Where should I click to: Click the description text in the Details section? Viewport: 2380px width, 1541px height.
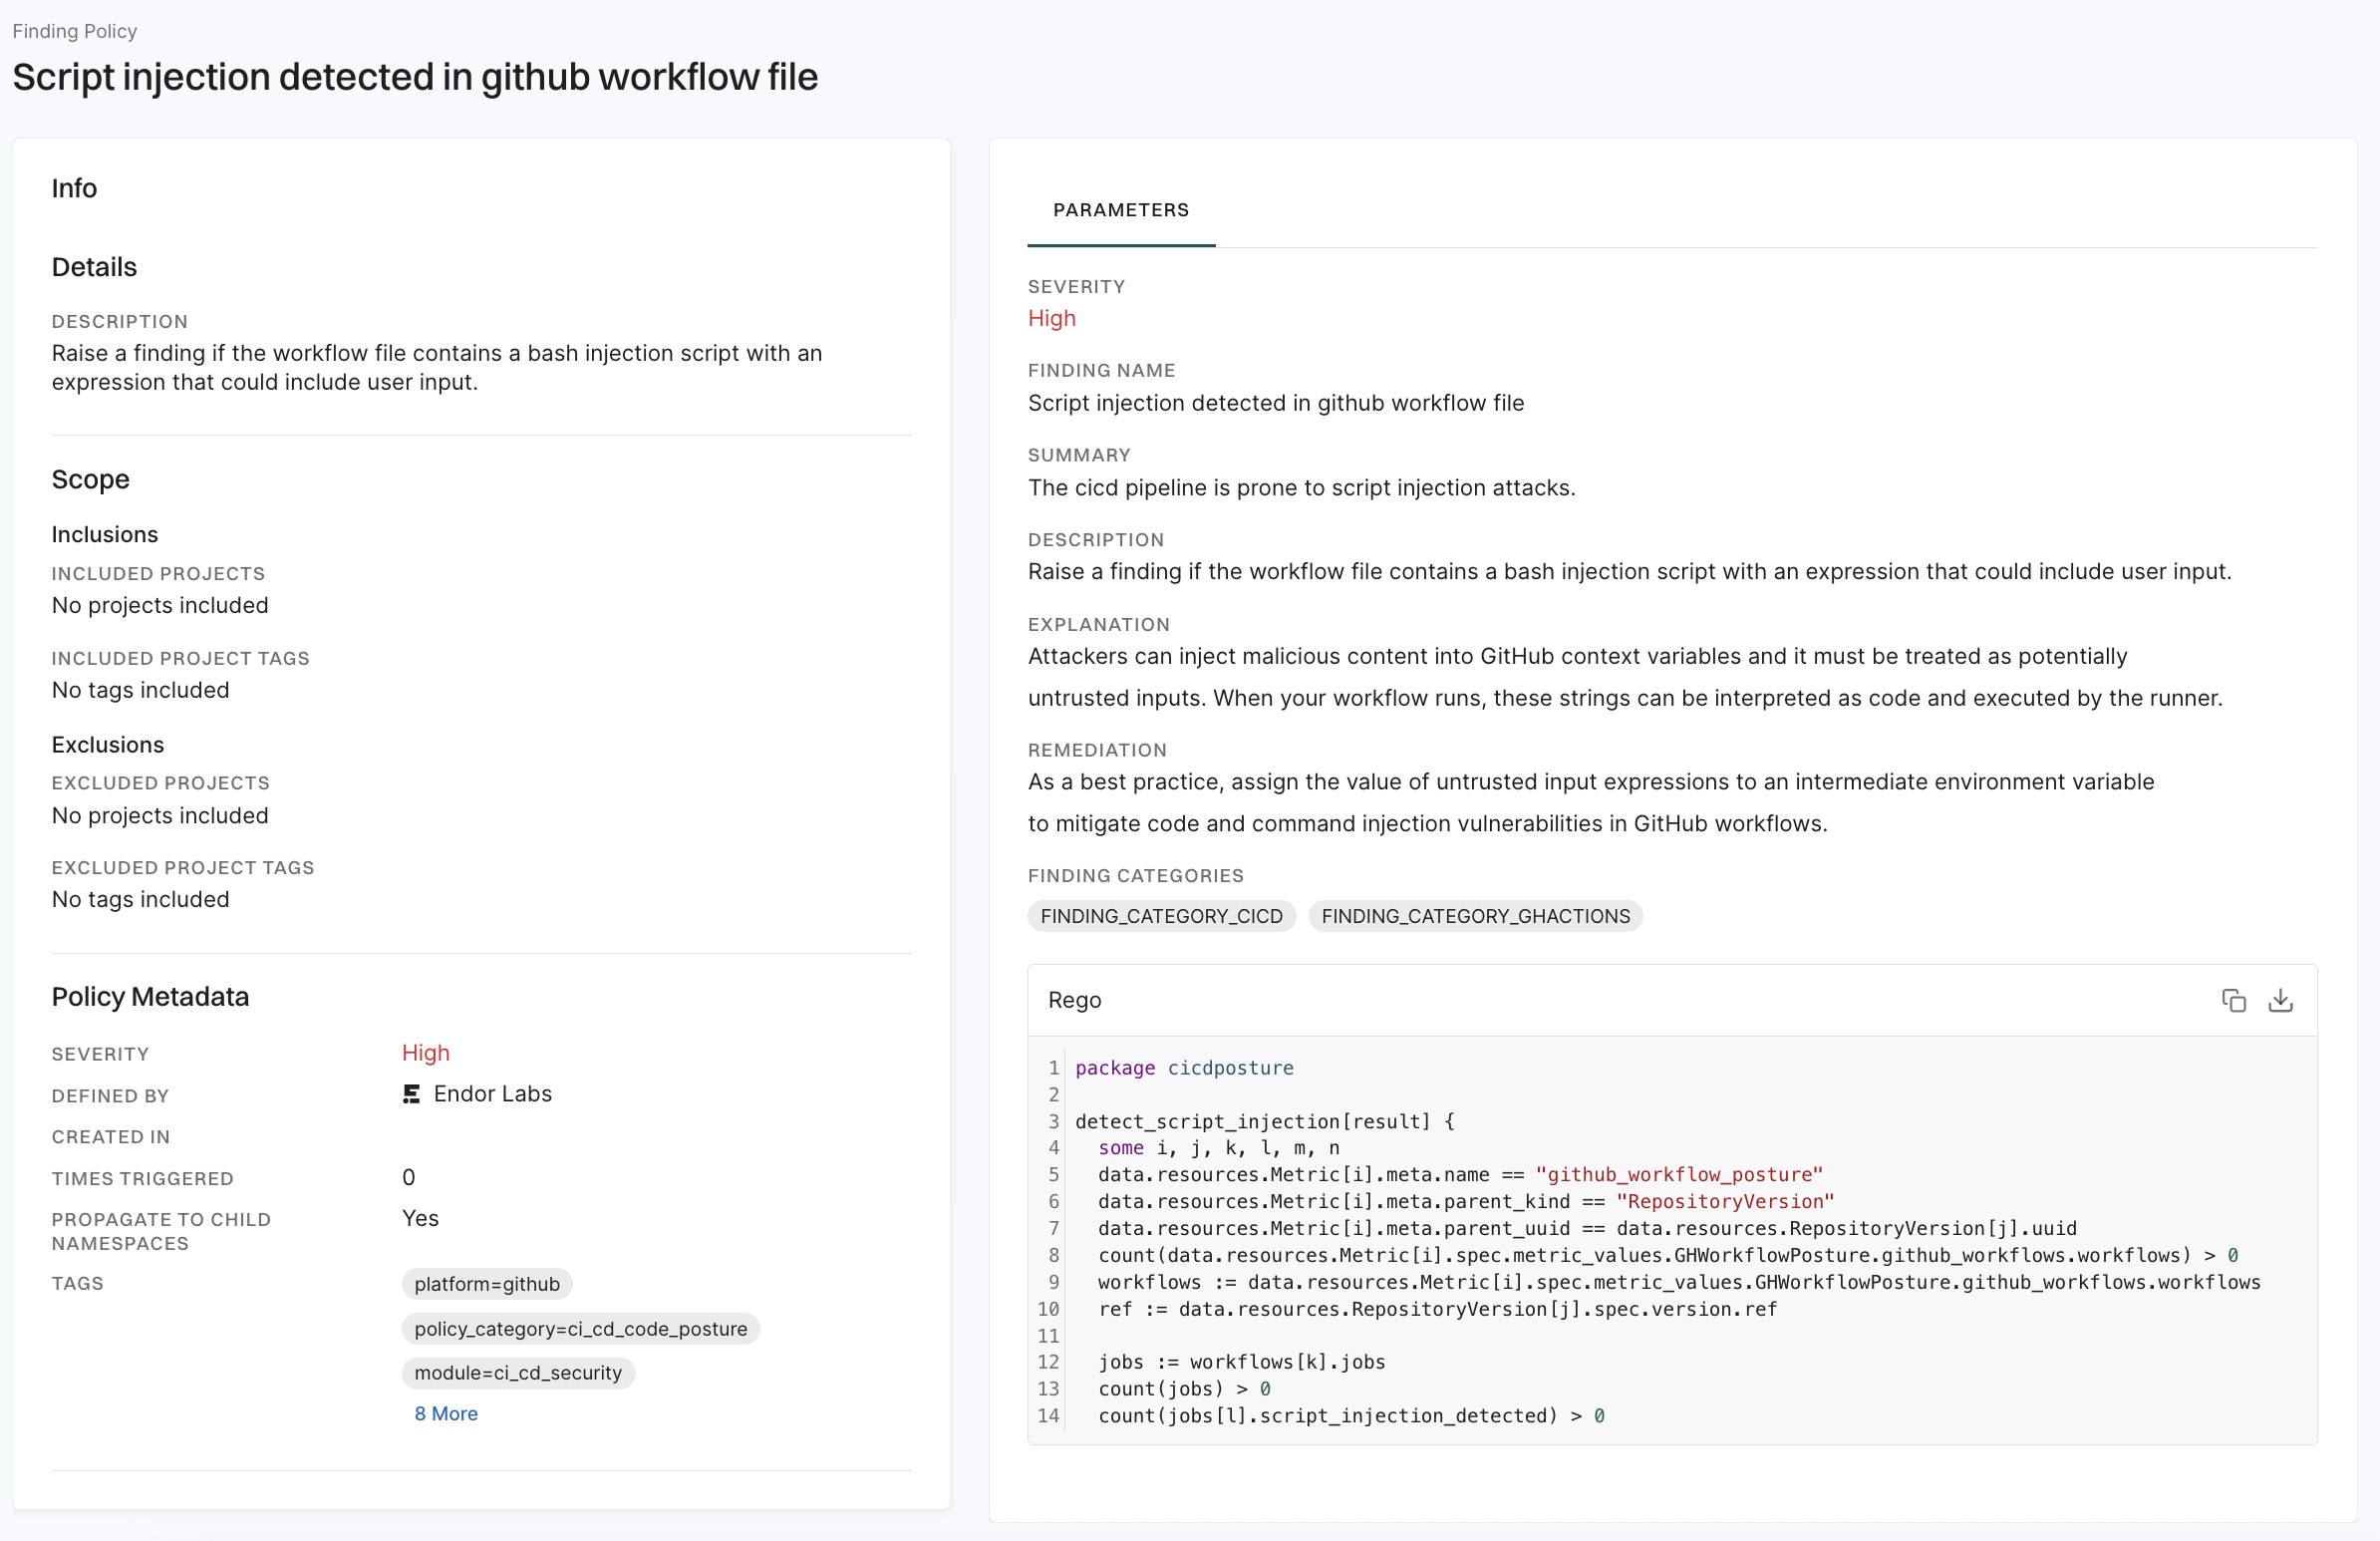pyautogui.click(x=437, y=367)
